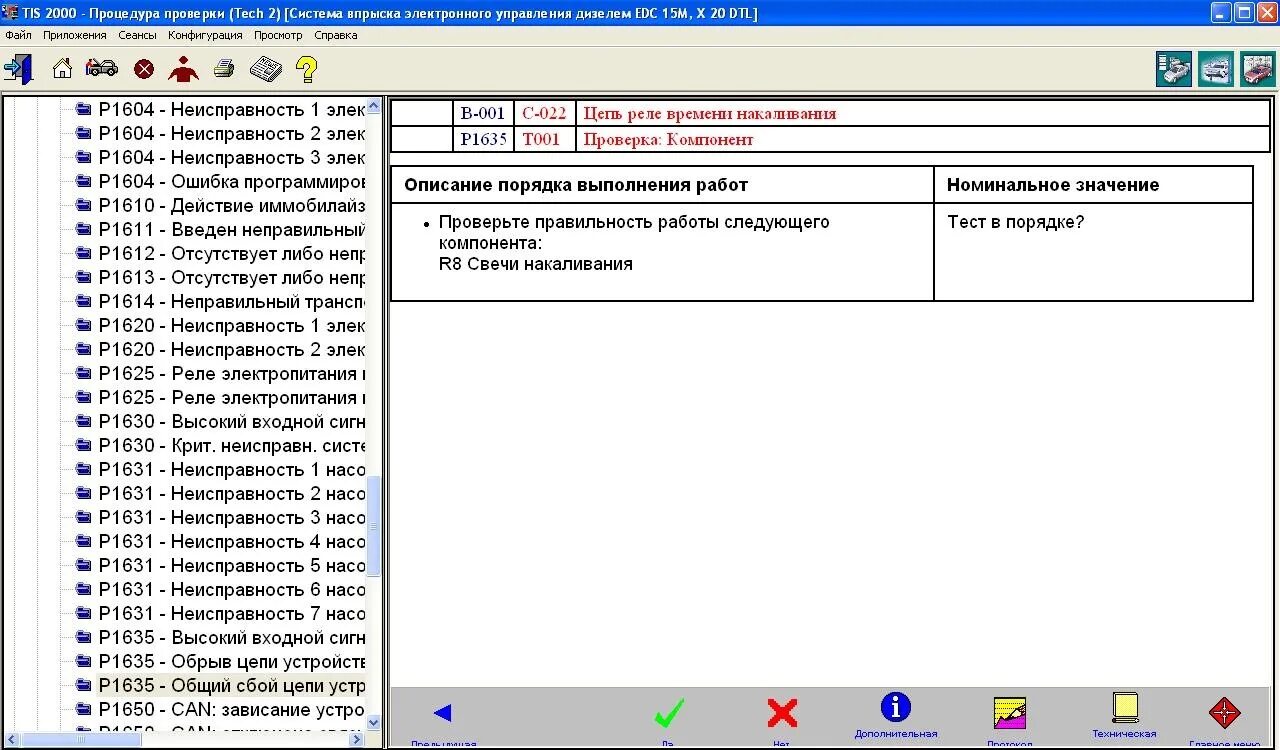Select P1613 Отсутствует либо непр row
The image size is (1280, 750).
(220, 277)
